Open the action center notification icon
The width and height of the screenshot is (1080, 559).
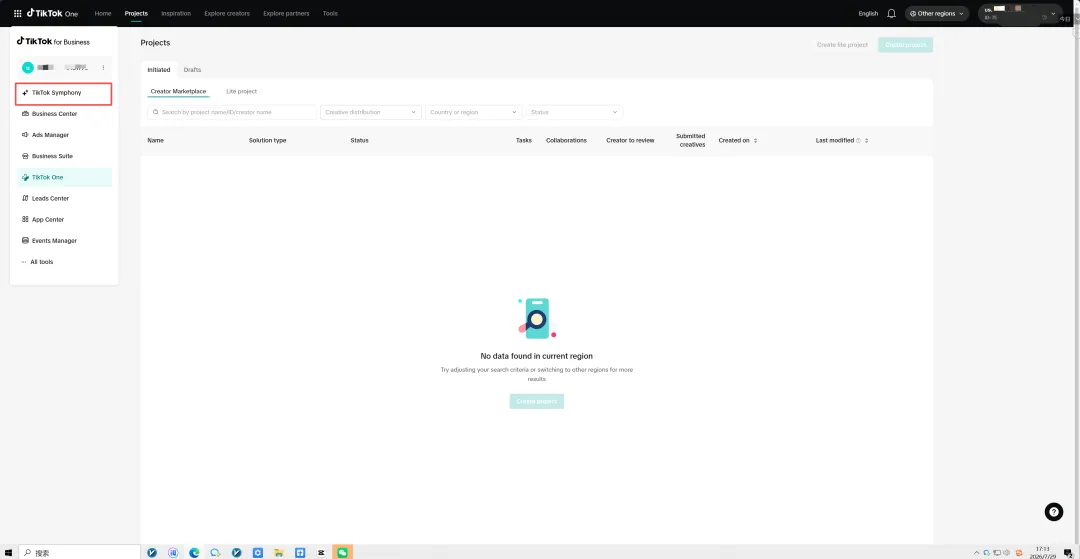tap(1068, 552)
